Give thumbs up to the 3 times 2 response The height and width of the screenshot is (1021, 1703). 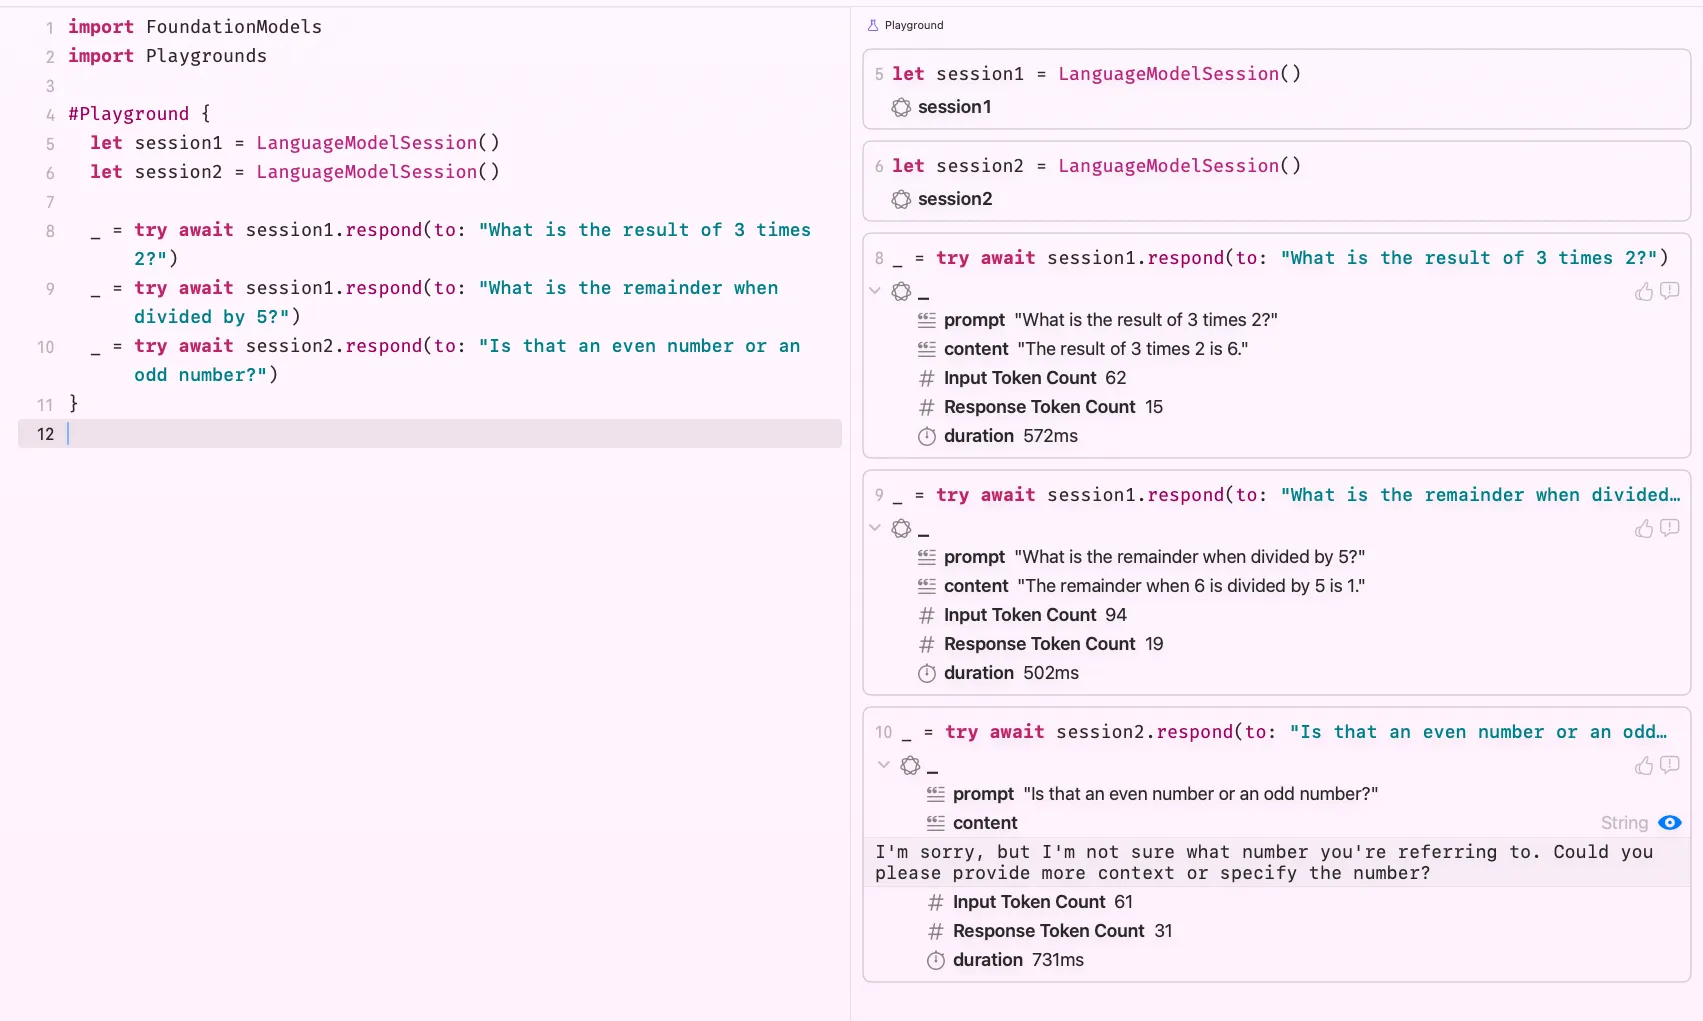pos(1644,291)
